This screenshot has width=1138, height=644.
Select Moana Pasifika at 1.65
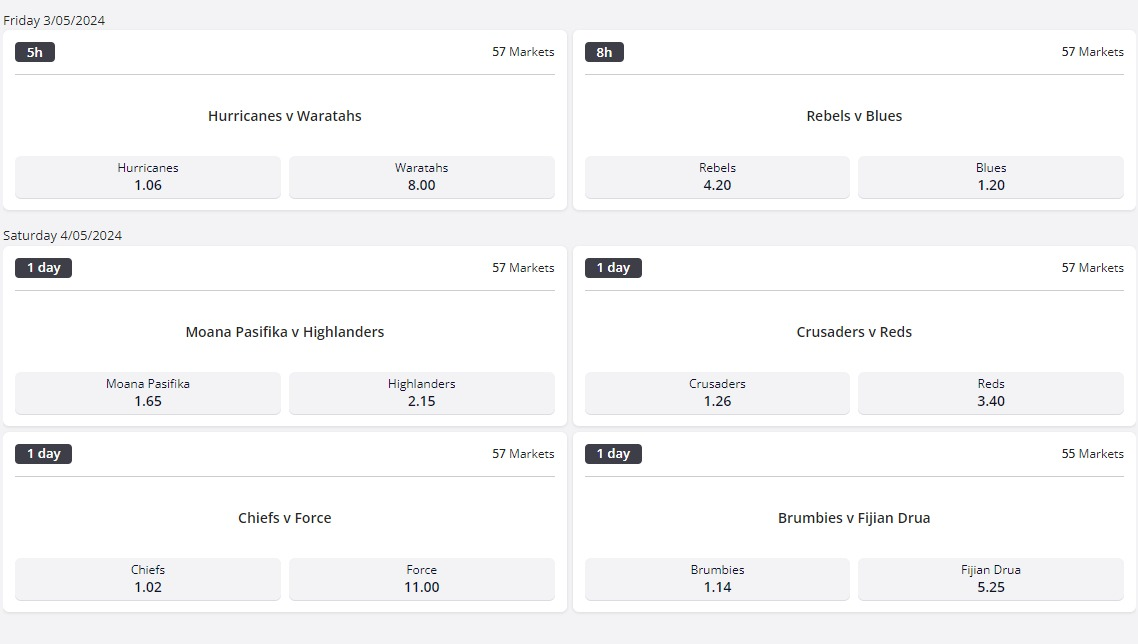click(x=148, y=393)
